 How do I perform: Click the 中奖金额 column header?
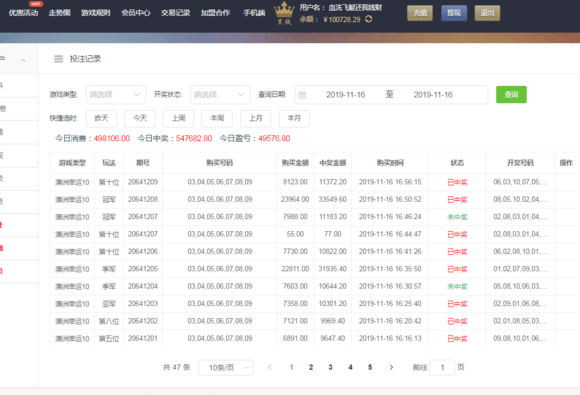pos(333,163)
